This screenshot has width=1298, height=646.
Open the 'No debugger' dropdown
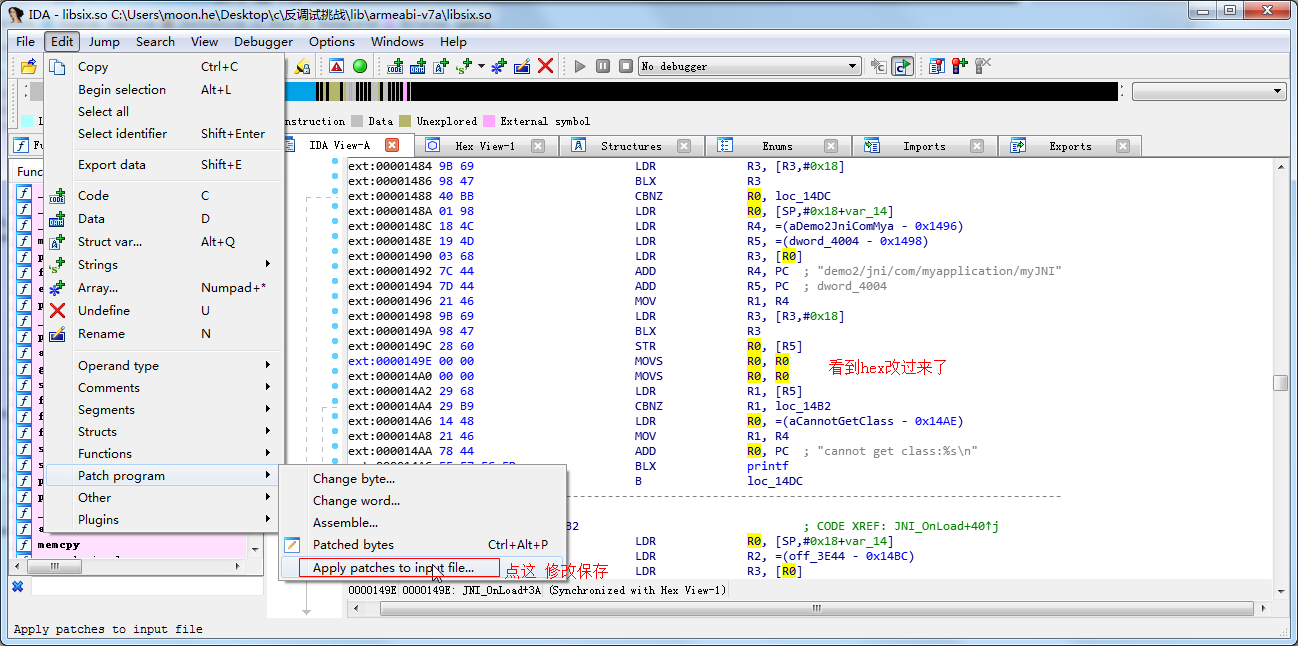750,66
